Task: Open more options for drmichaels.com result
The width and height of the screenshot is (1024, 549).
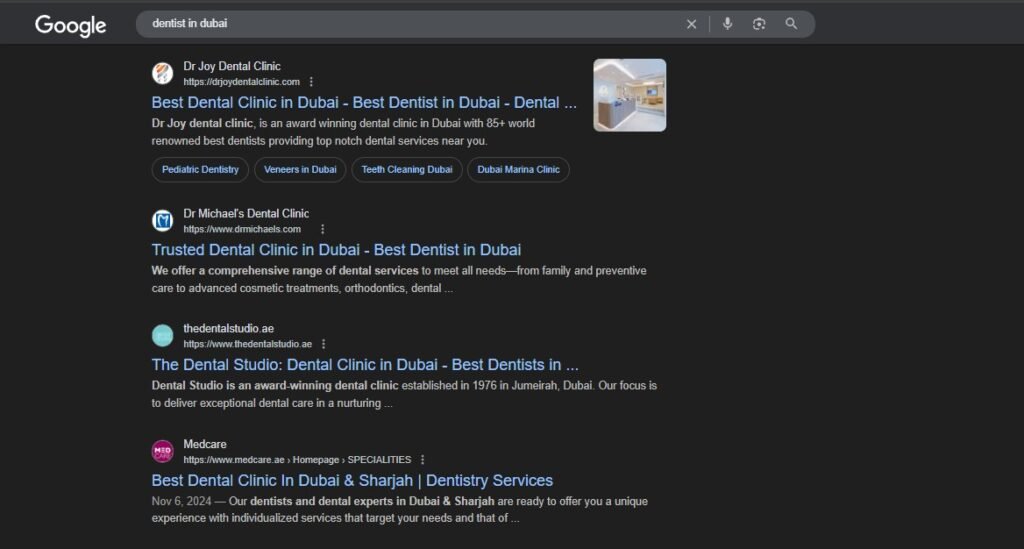Action: coord(322,229)
